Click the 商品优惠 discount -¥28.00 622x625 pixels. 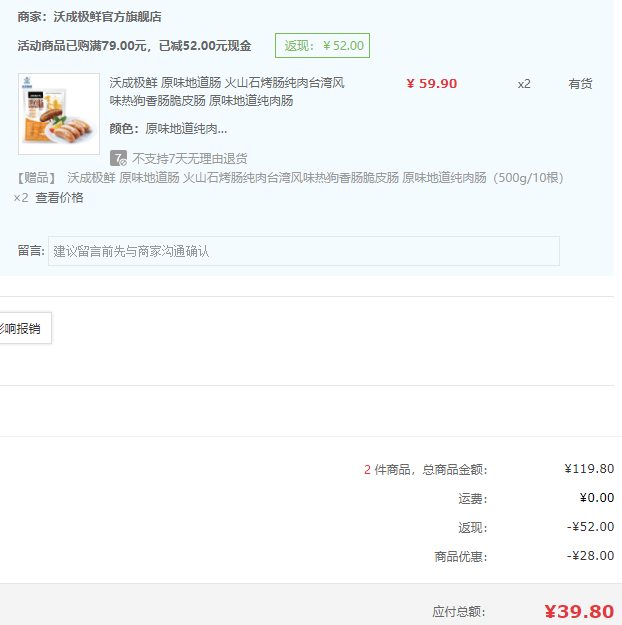[x=591, y=556]
